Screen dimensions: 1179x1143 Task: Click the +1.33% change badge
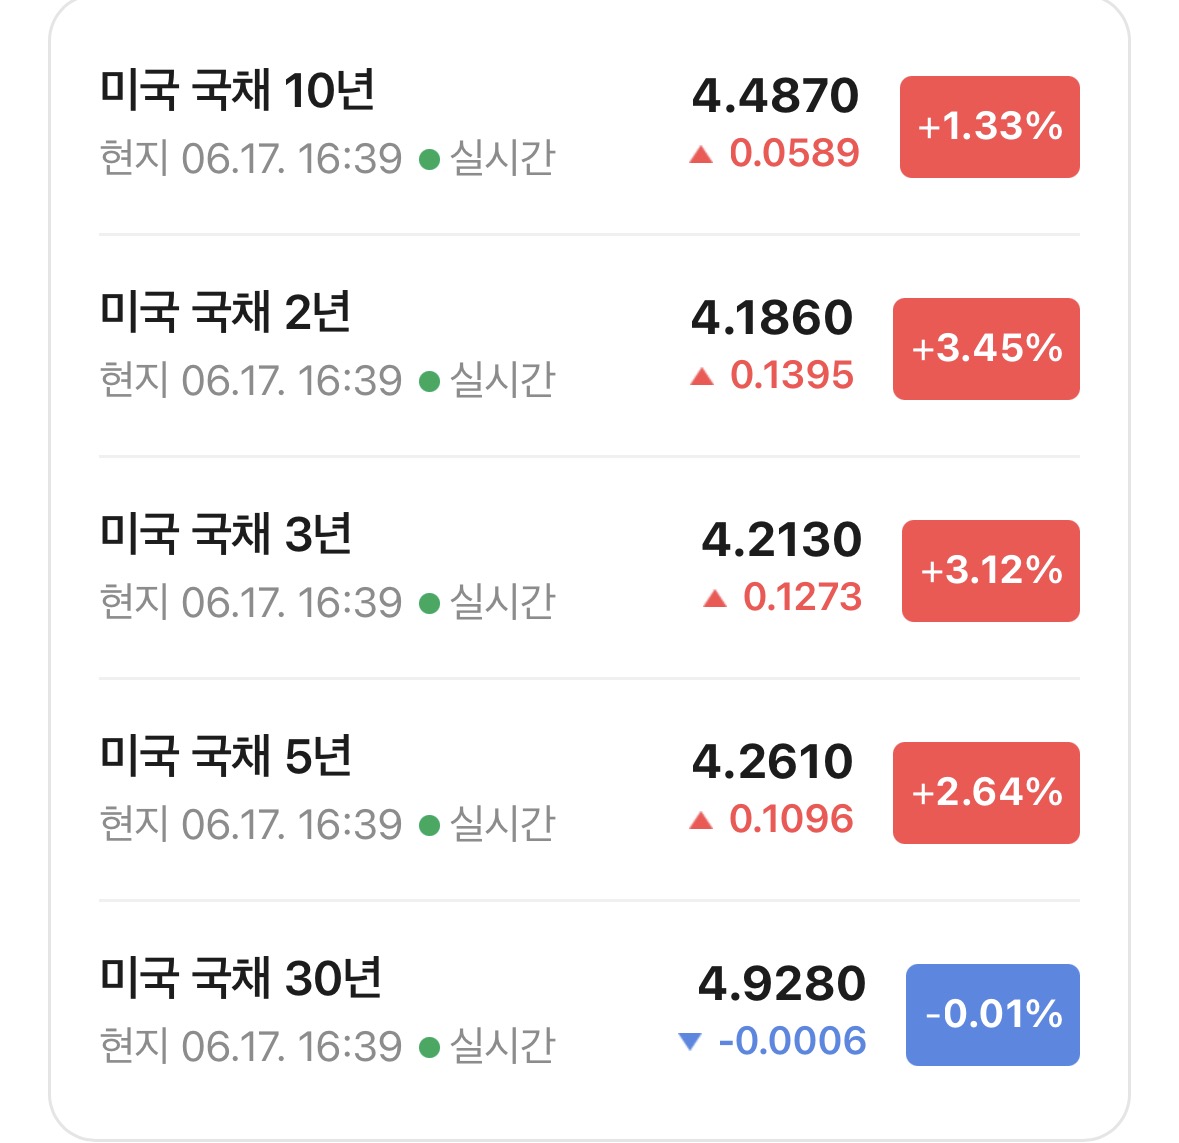click(990, 127)
